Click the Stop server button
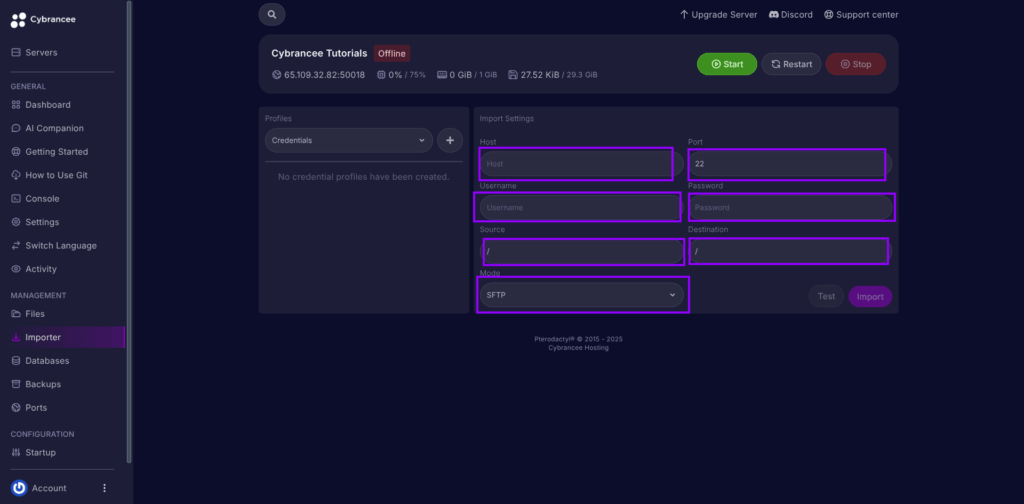The image size is (1024, 504). coord(856,64)
